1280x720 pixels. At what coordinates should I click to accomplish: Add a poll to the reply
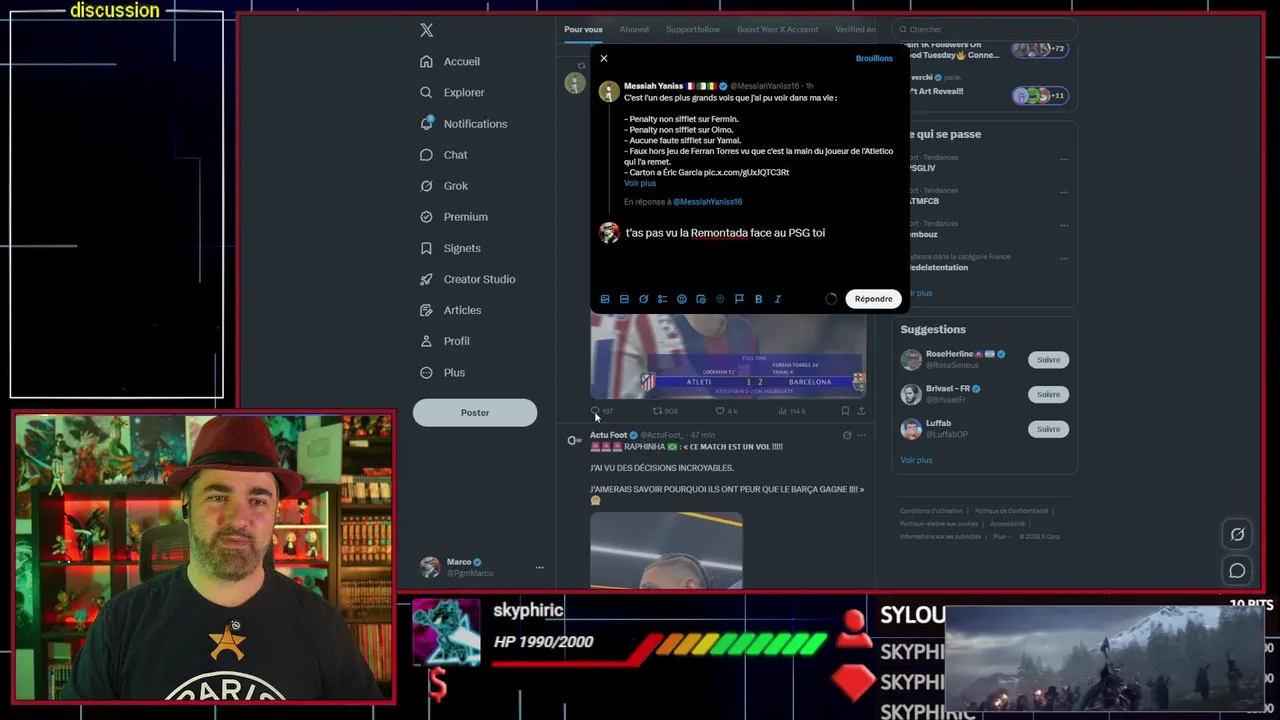click(662, 299)
